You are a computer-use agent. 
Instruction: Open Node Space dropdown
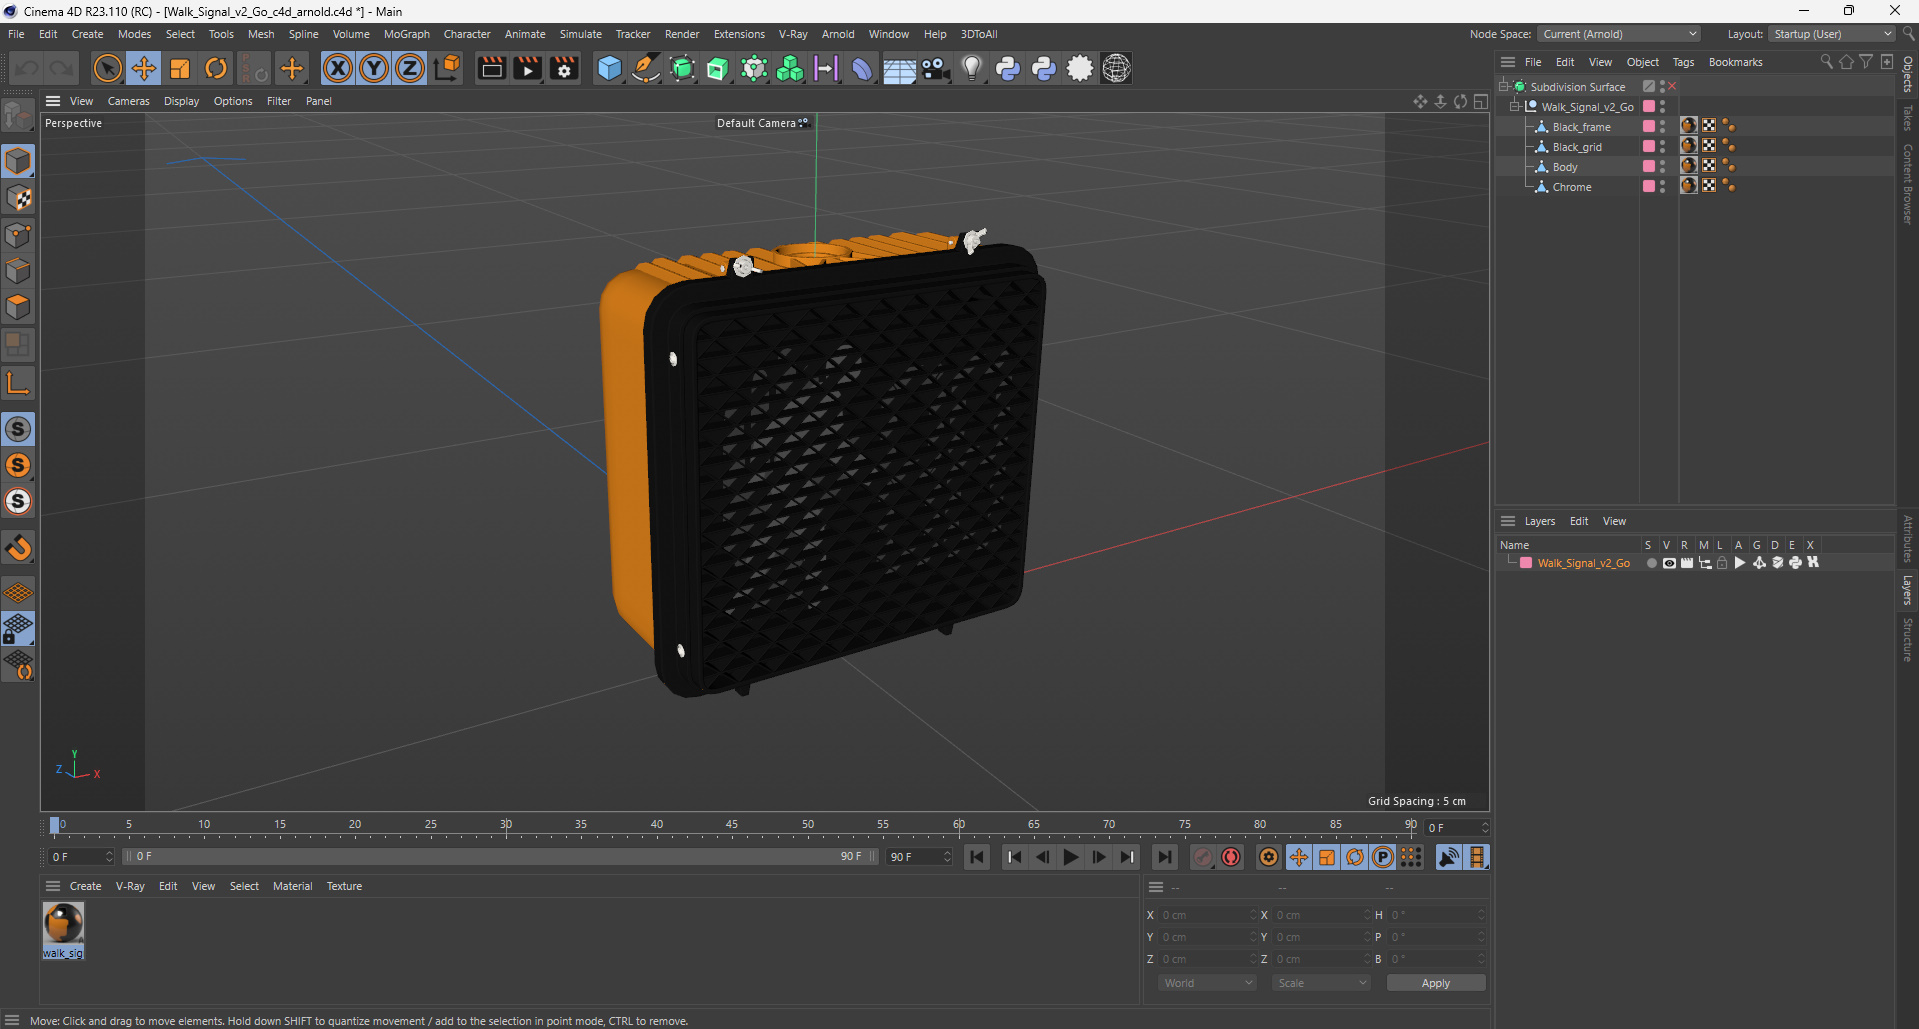(1619, 34)
